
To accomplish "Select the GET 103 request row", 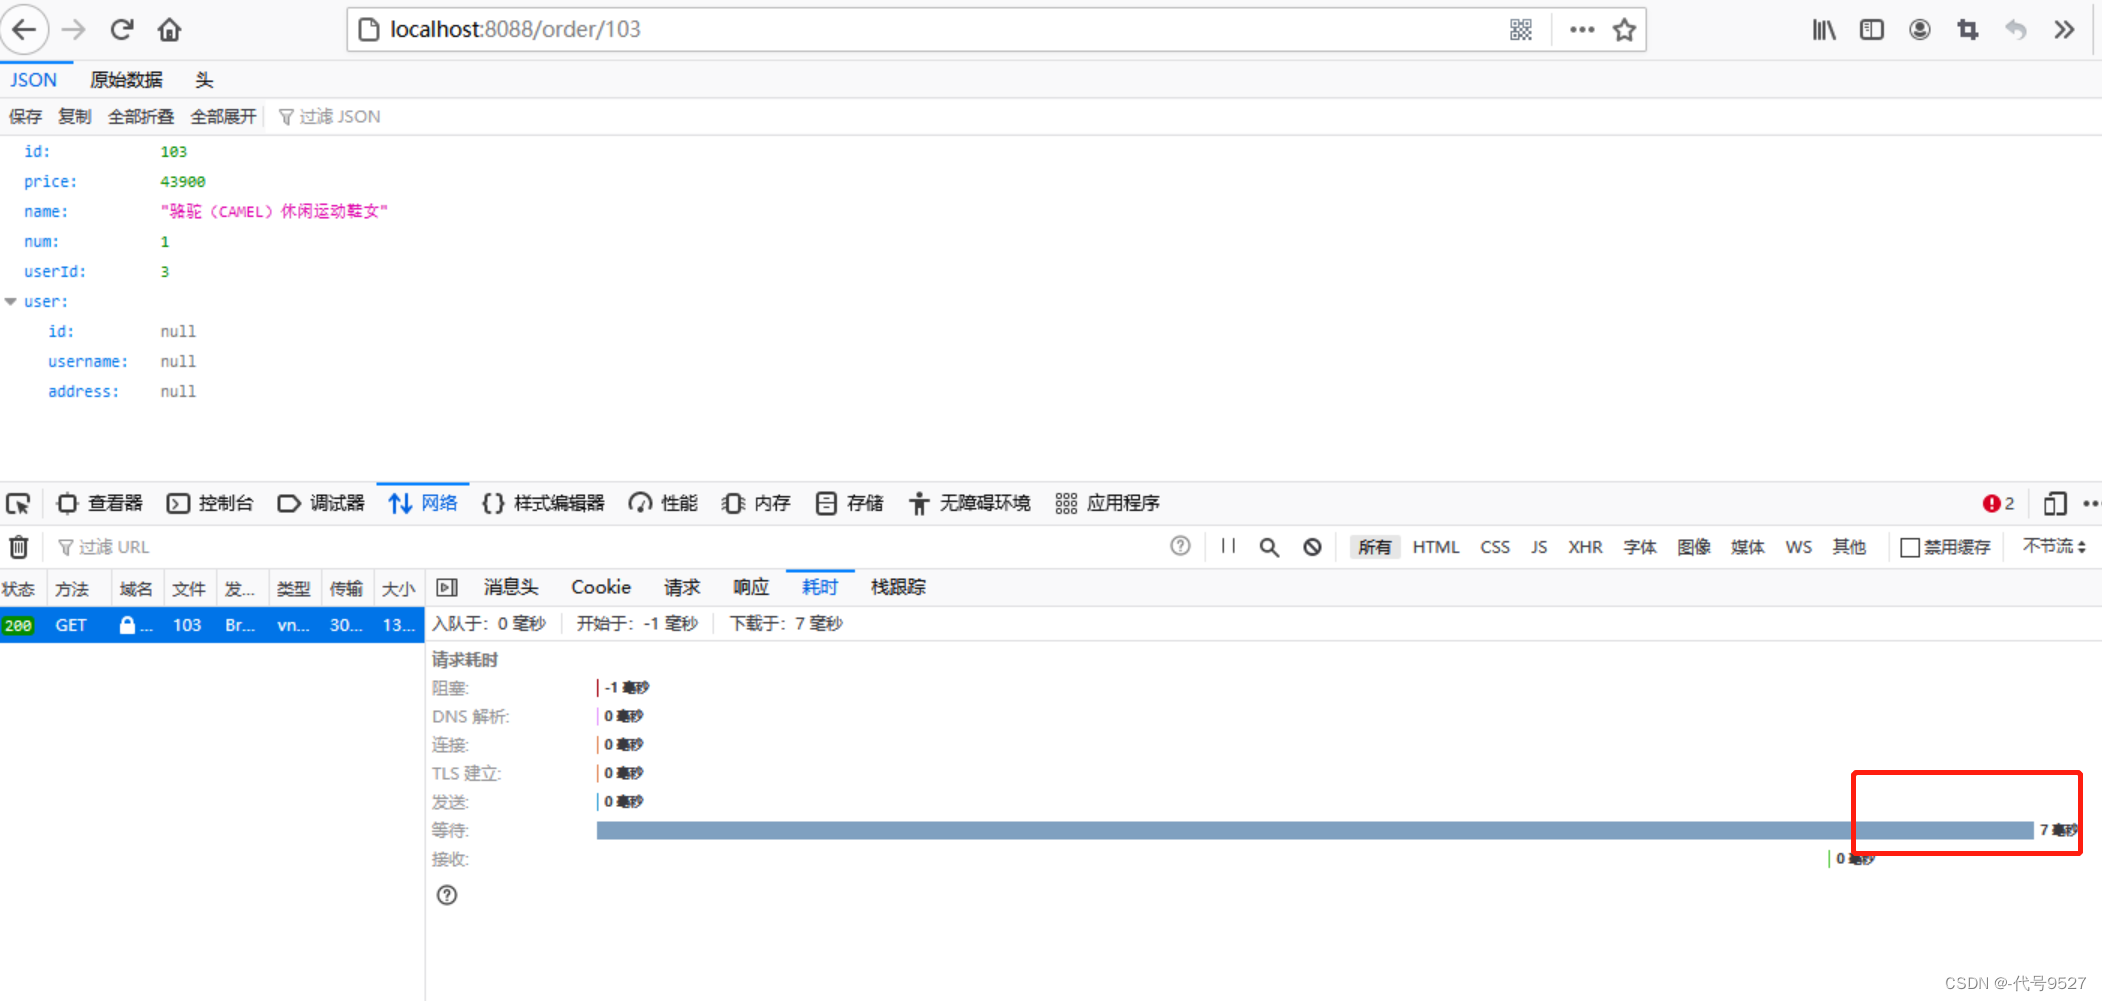I will (x=212, y=625).
